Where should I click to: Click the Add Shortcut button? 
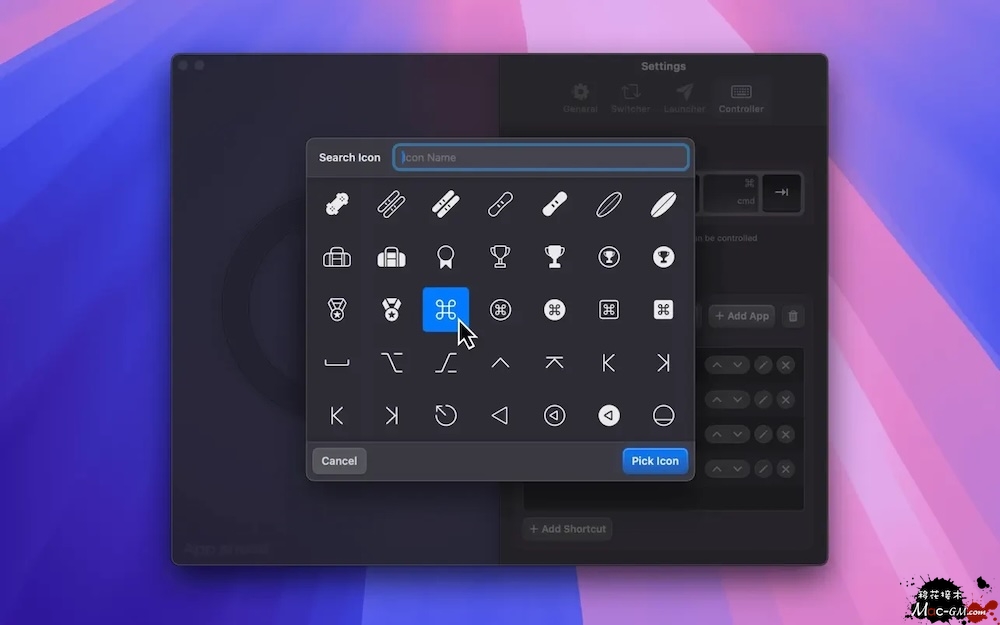pyautogui.click(x=567, y=529)
